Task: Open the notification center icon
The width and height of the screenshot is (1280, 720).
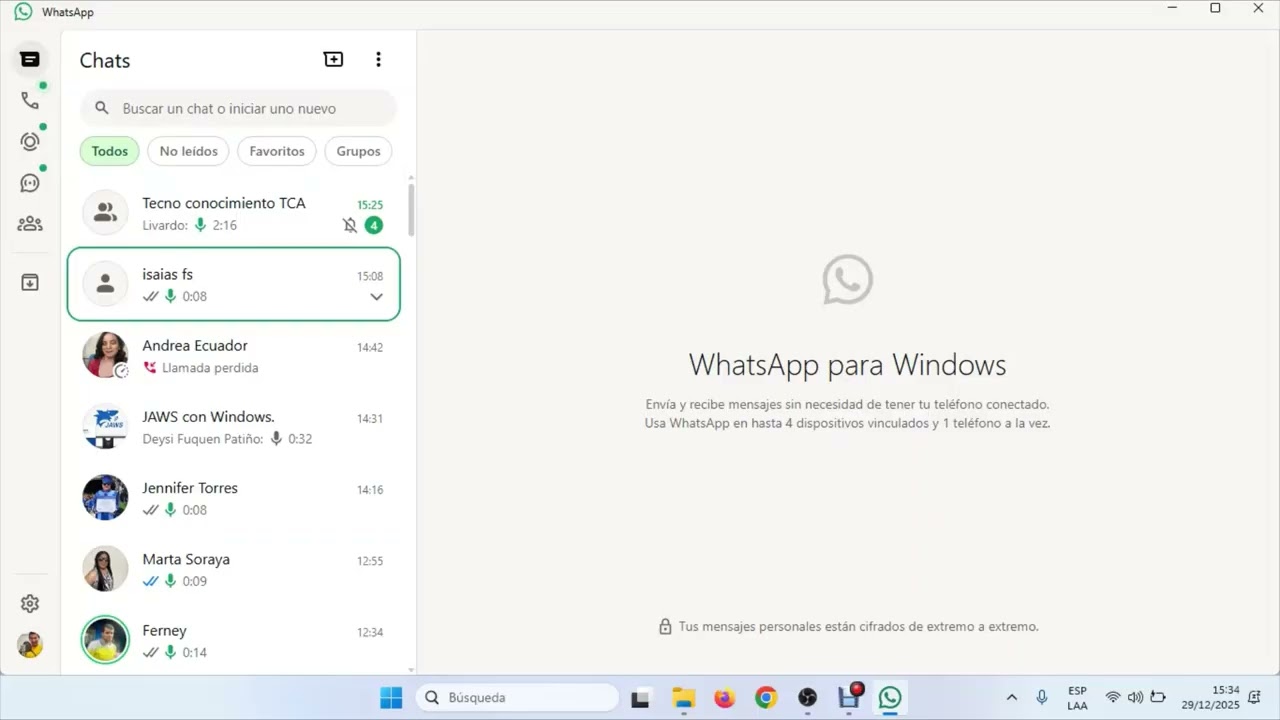Action: click(x=1254, y=698)
